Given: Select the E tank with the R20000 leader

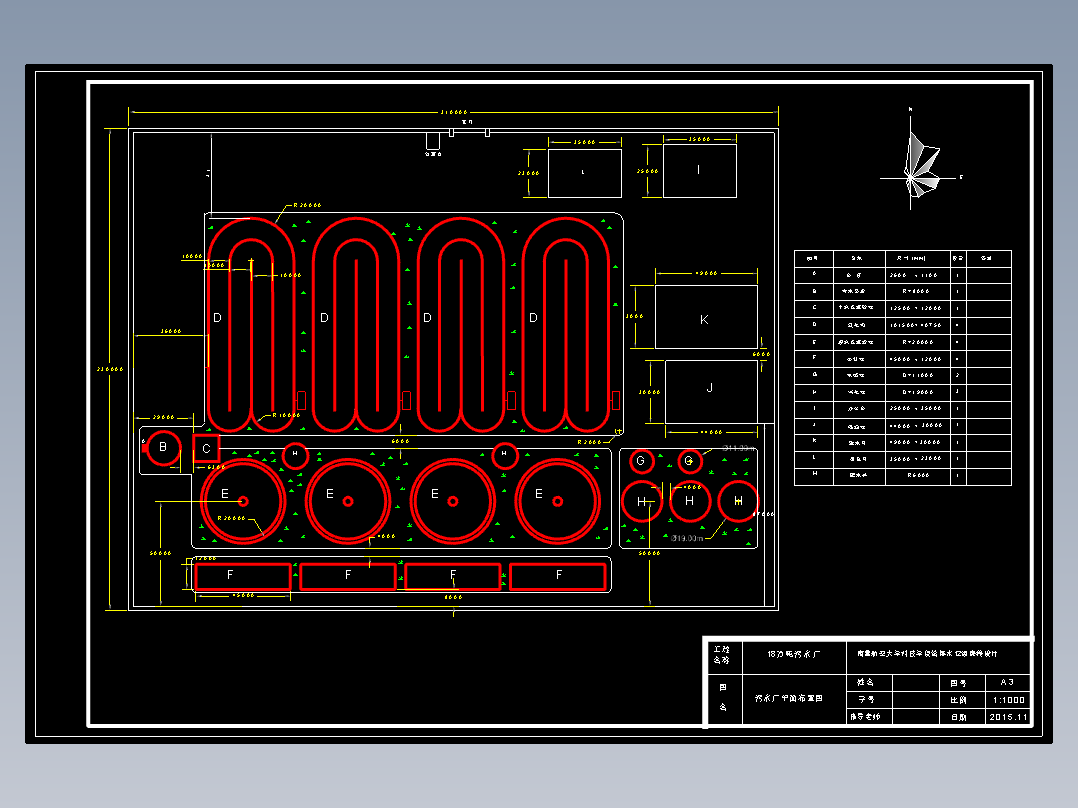Looking at the screenshot, I should coord(243,501).
